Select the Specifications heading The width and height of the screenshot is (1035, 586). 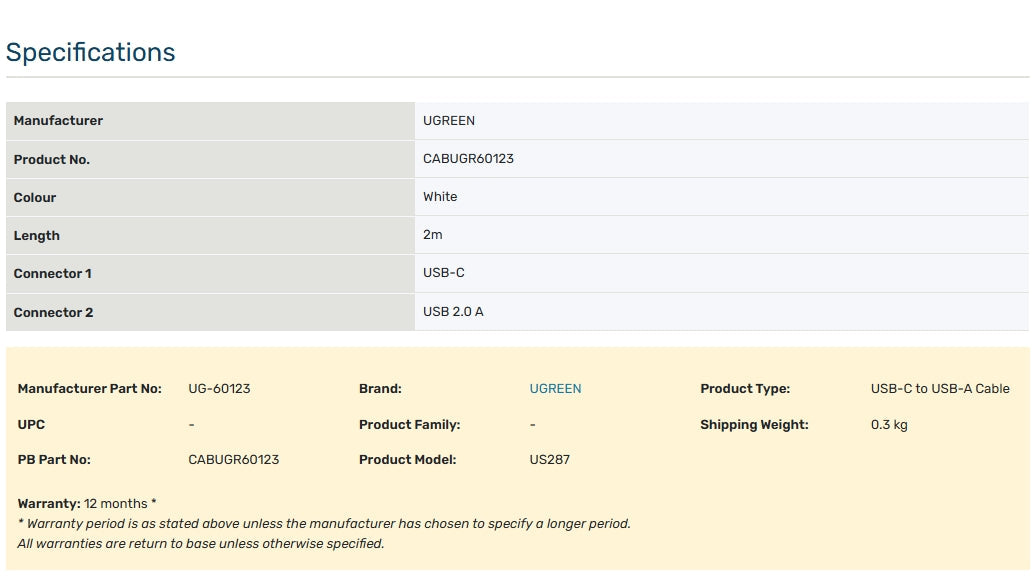coord(90,52)
